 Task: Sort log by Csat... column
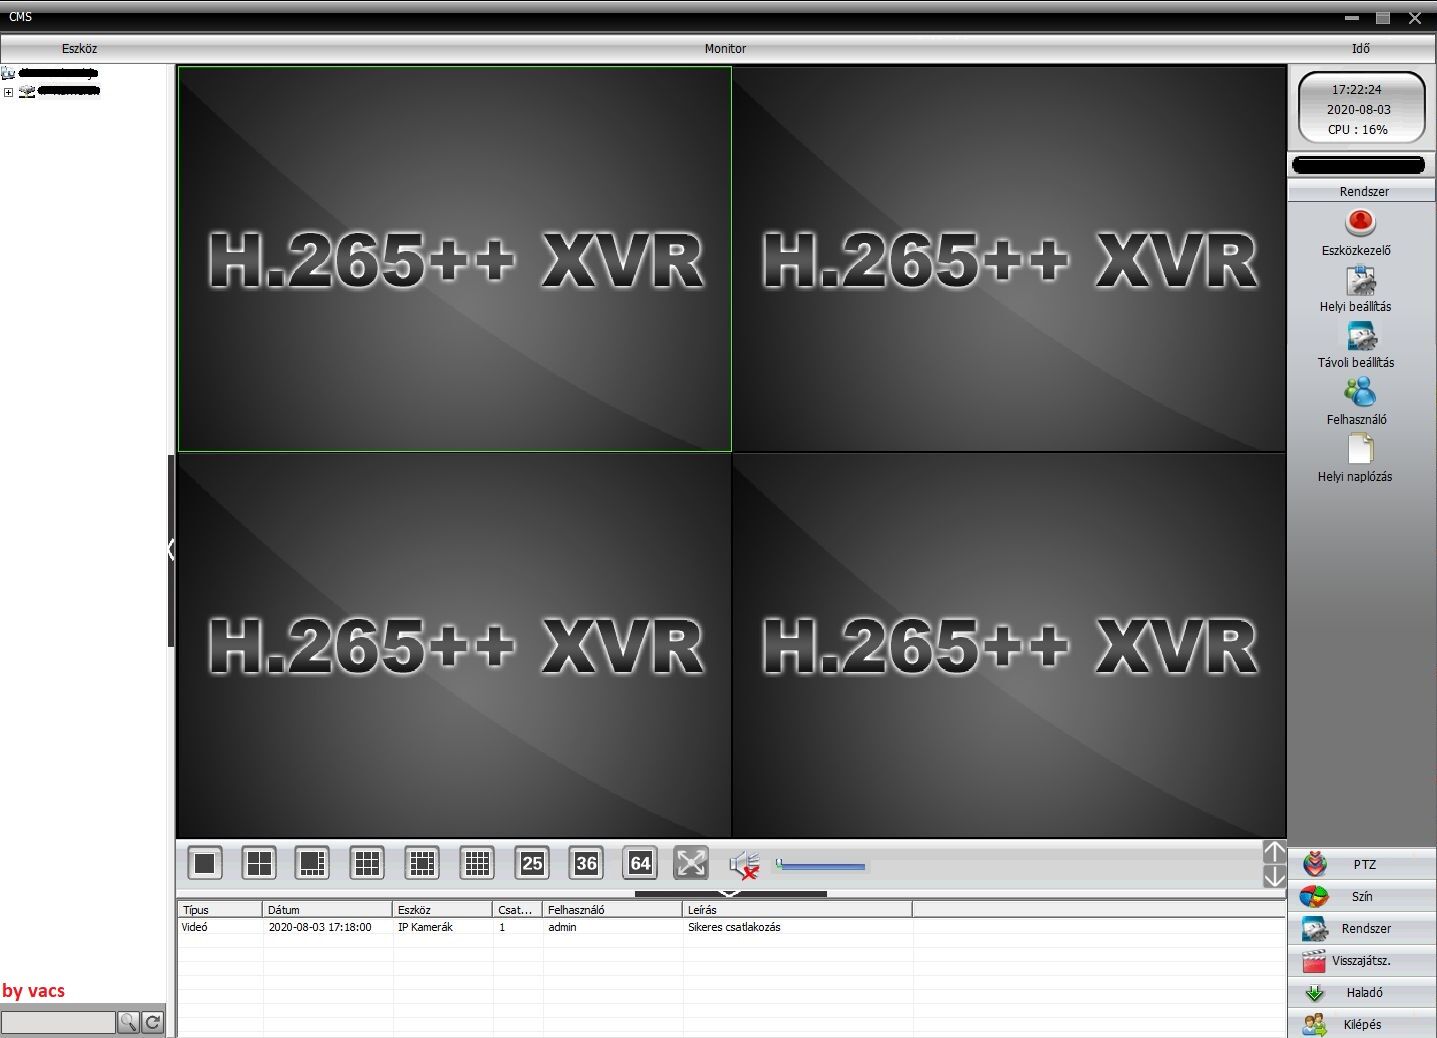[x=518, y=910]
